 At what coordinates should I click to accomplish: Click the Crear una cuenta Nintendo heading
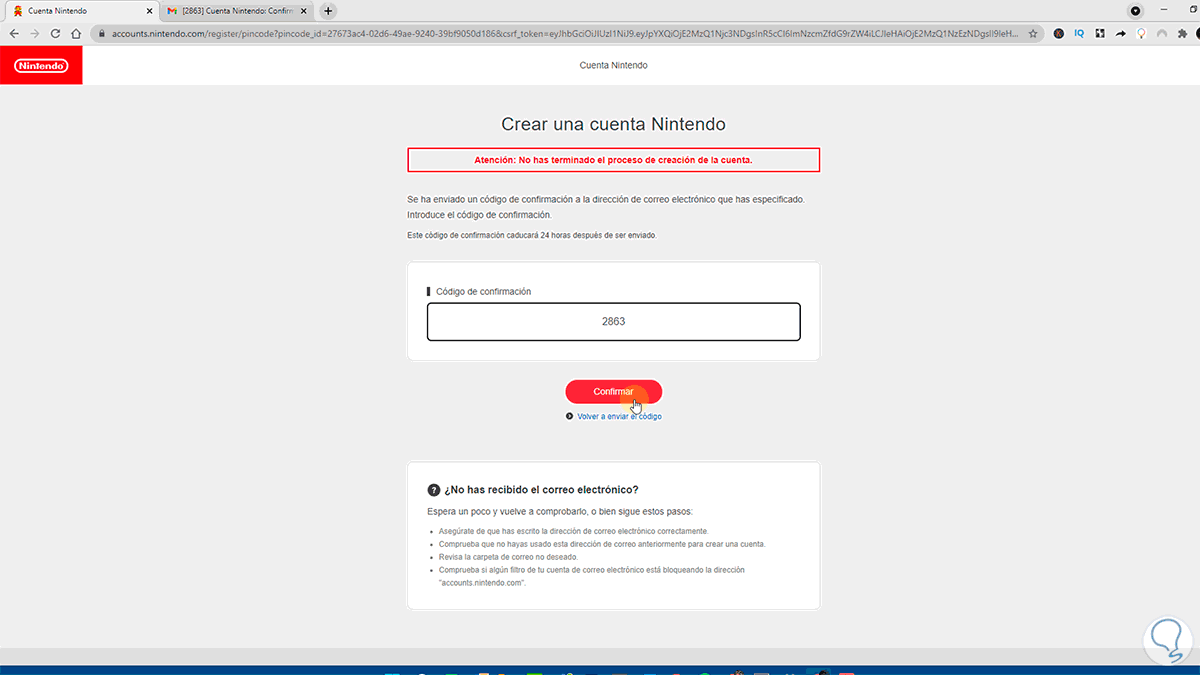(613, 124)
